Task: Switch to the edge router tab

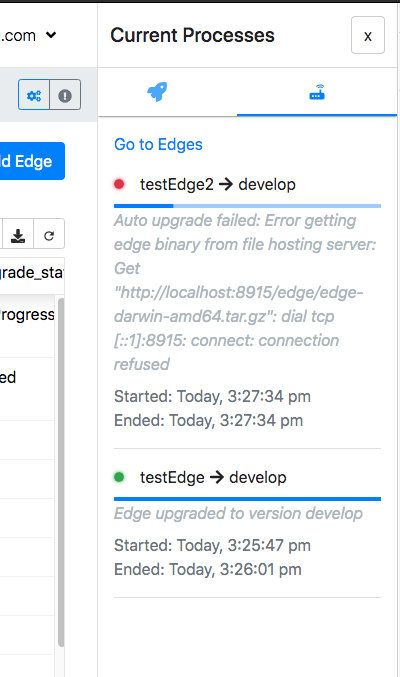Action: [x=317, y=92]
